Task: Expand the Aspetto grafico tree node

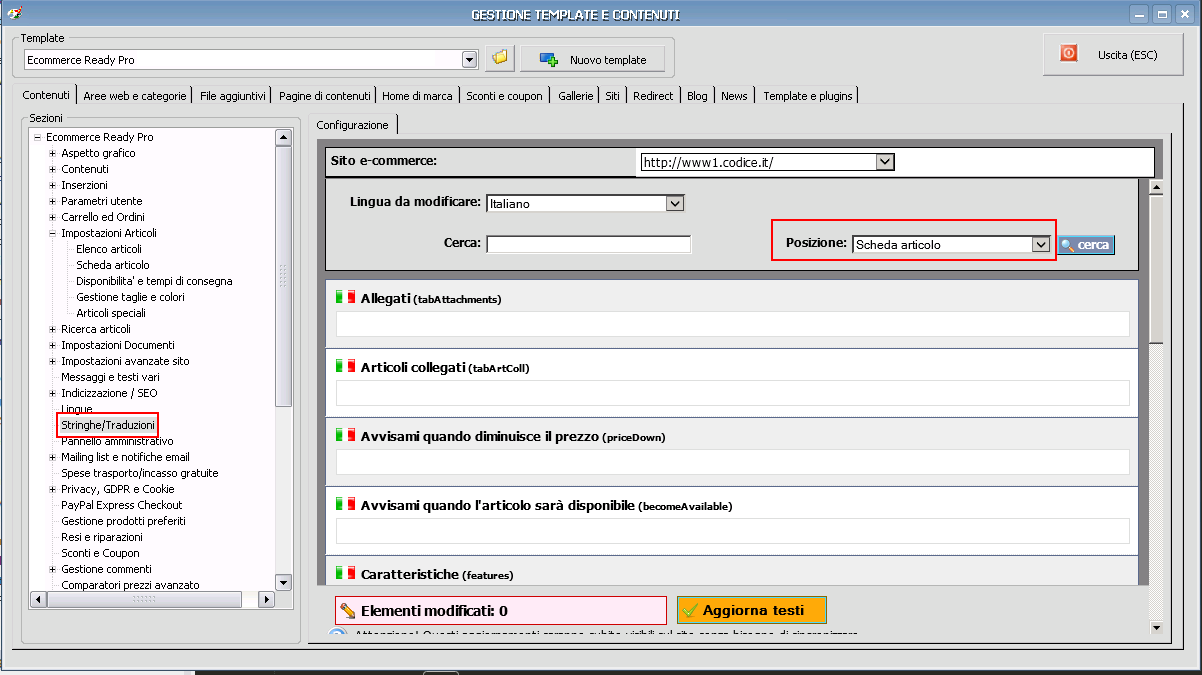Action: 52,153
